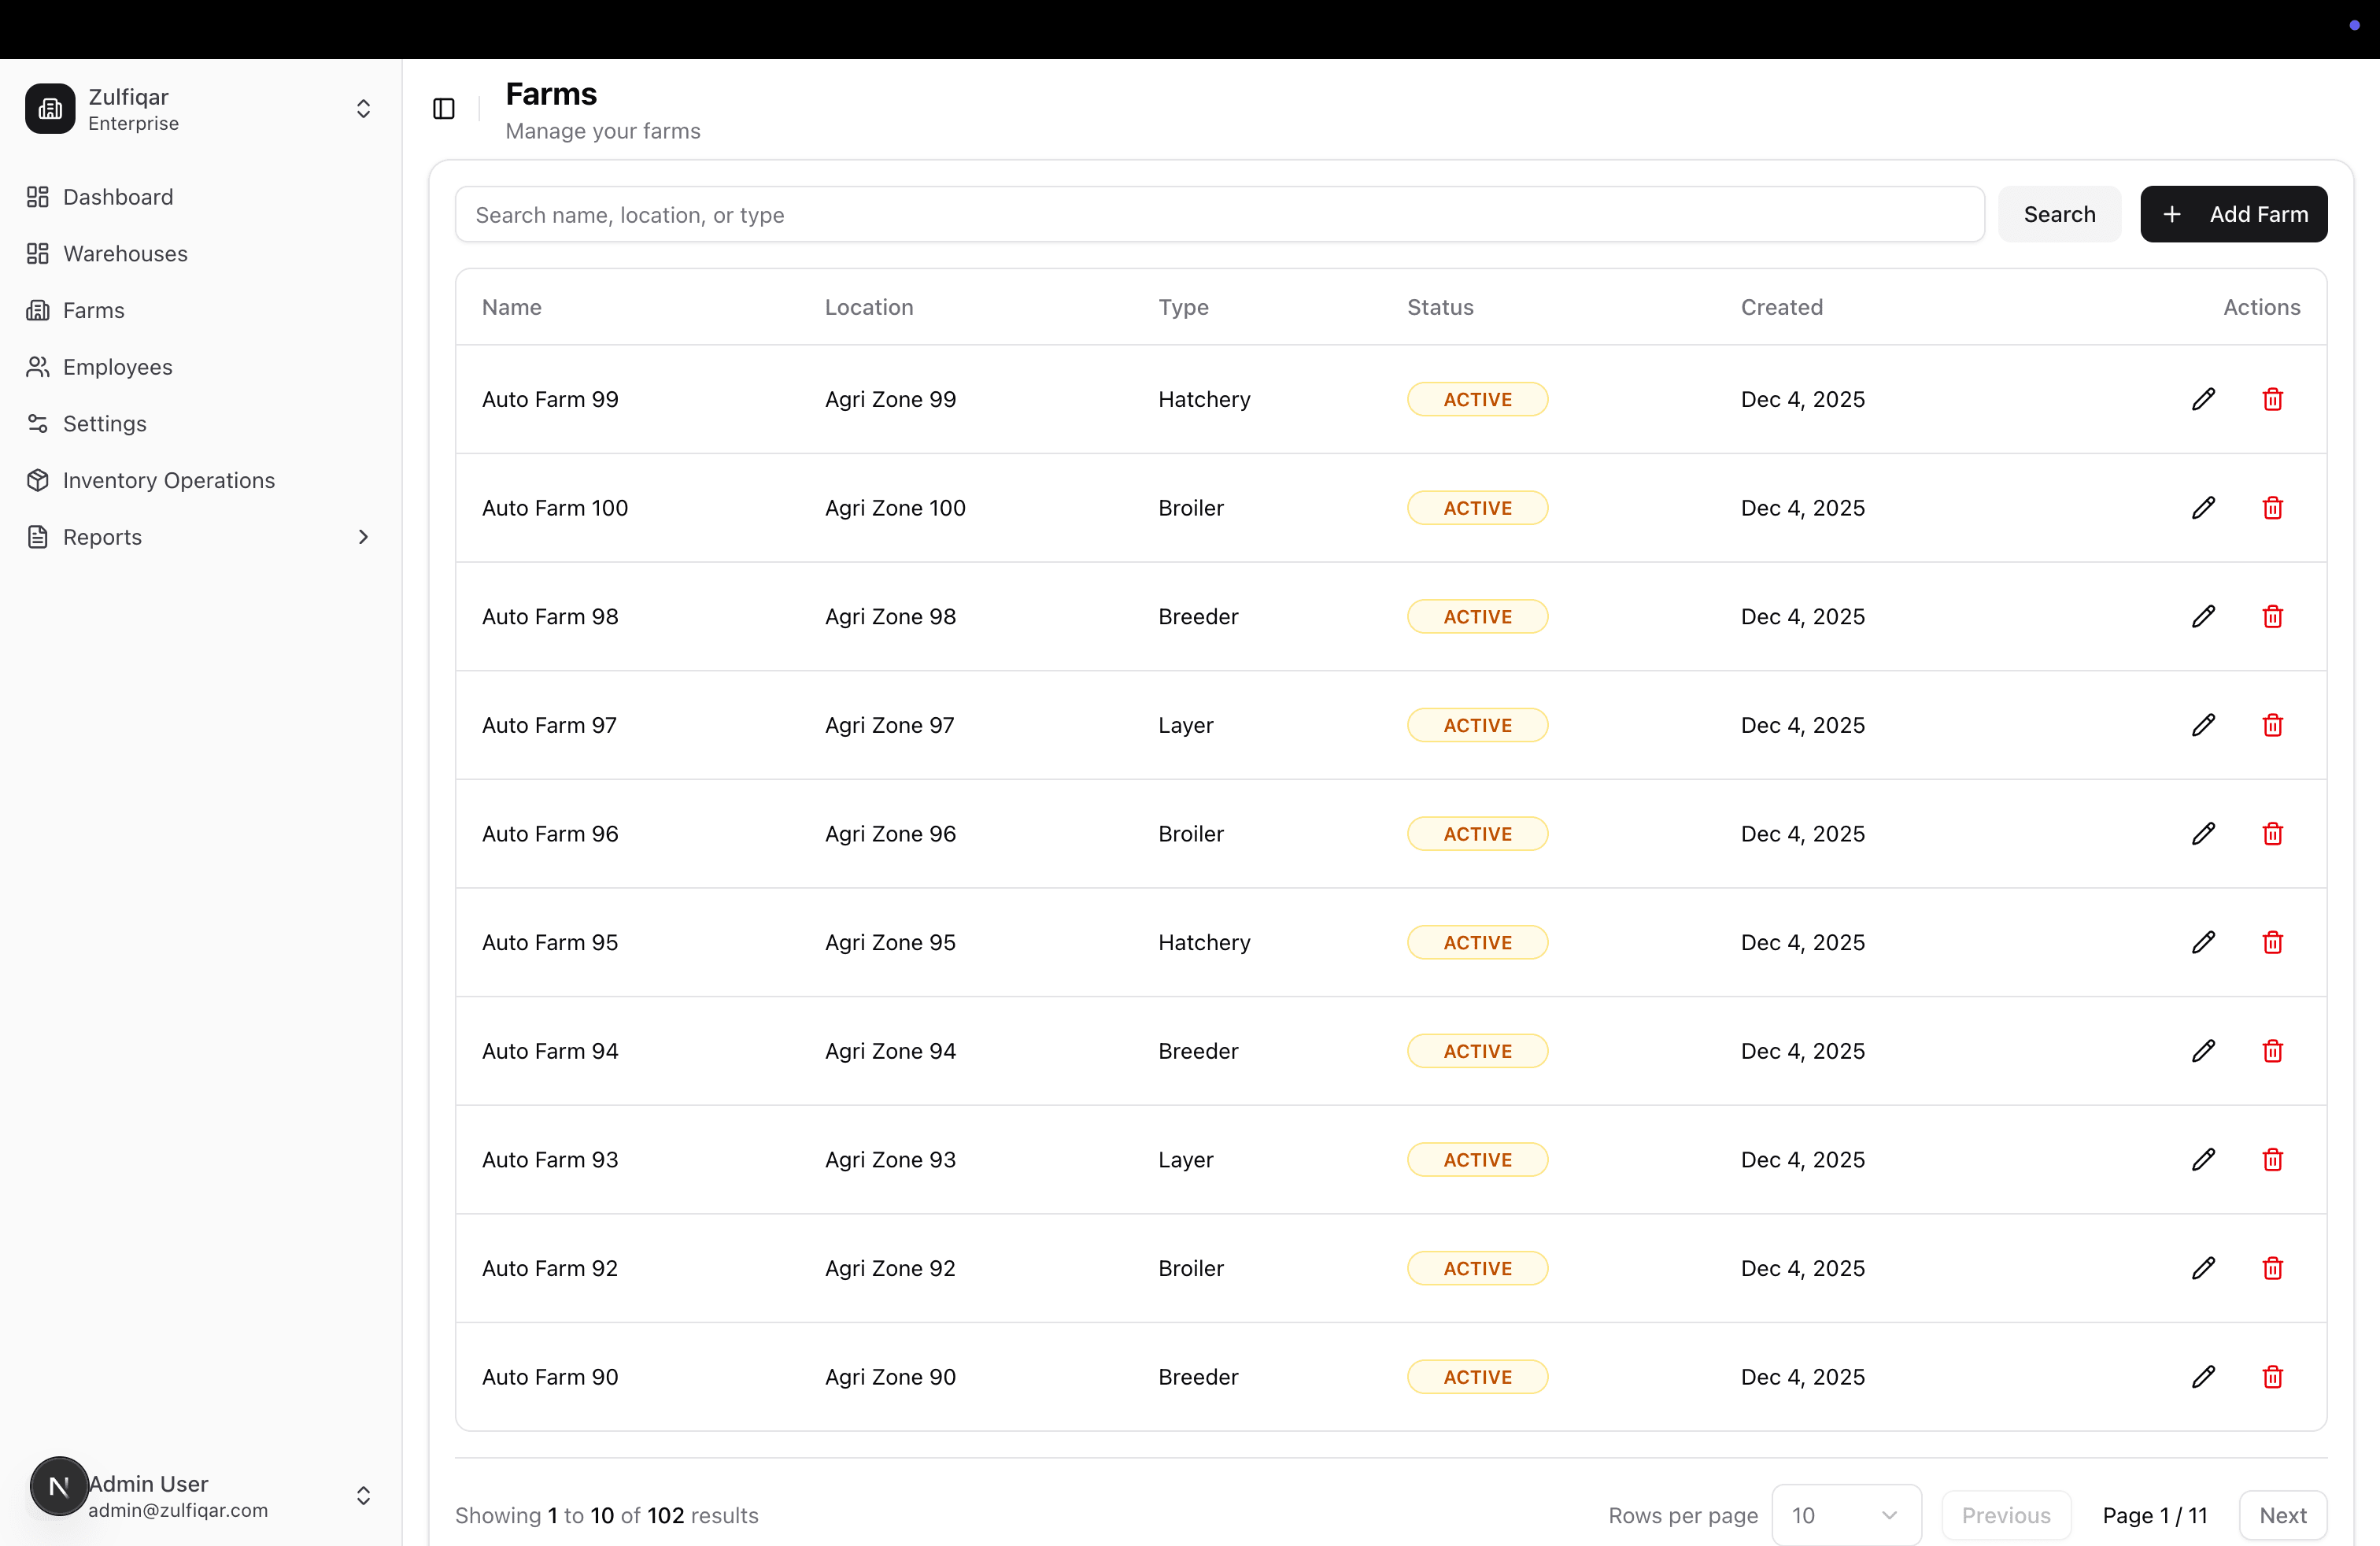Screen dimensions: 2380x1546
Task: Click the Zulfiqar Enterprise building icon
Action: tap(49, 108)
